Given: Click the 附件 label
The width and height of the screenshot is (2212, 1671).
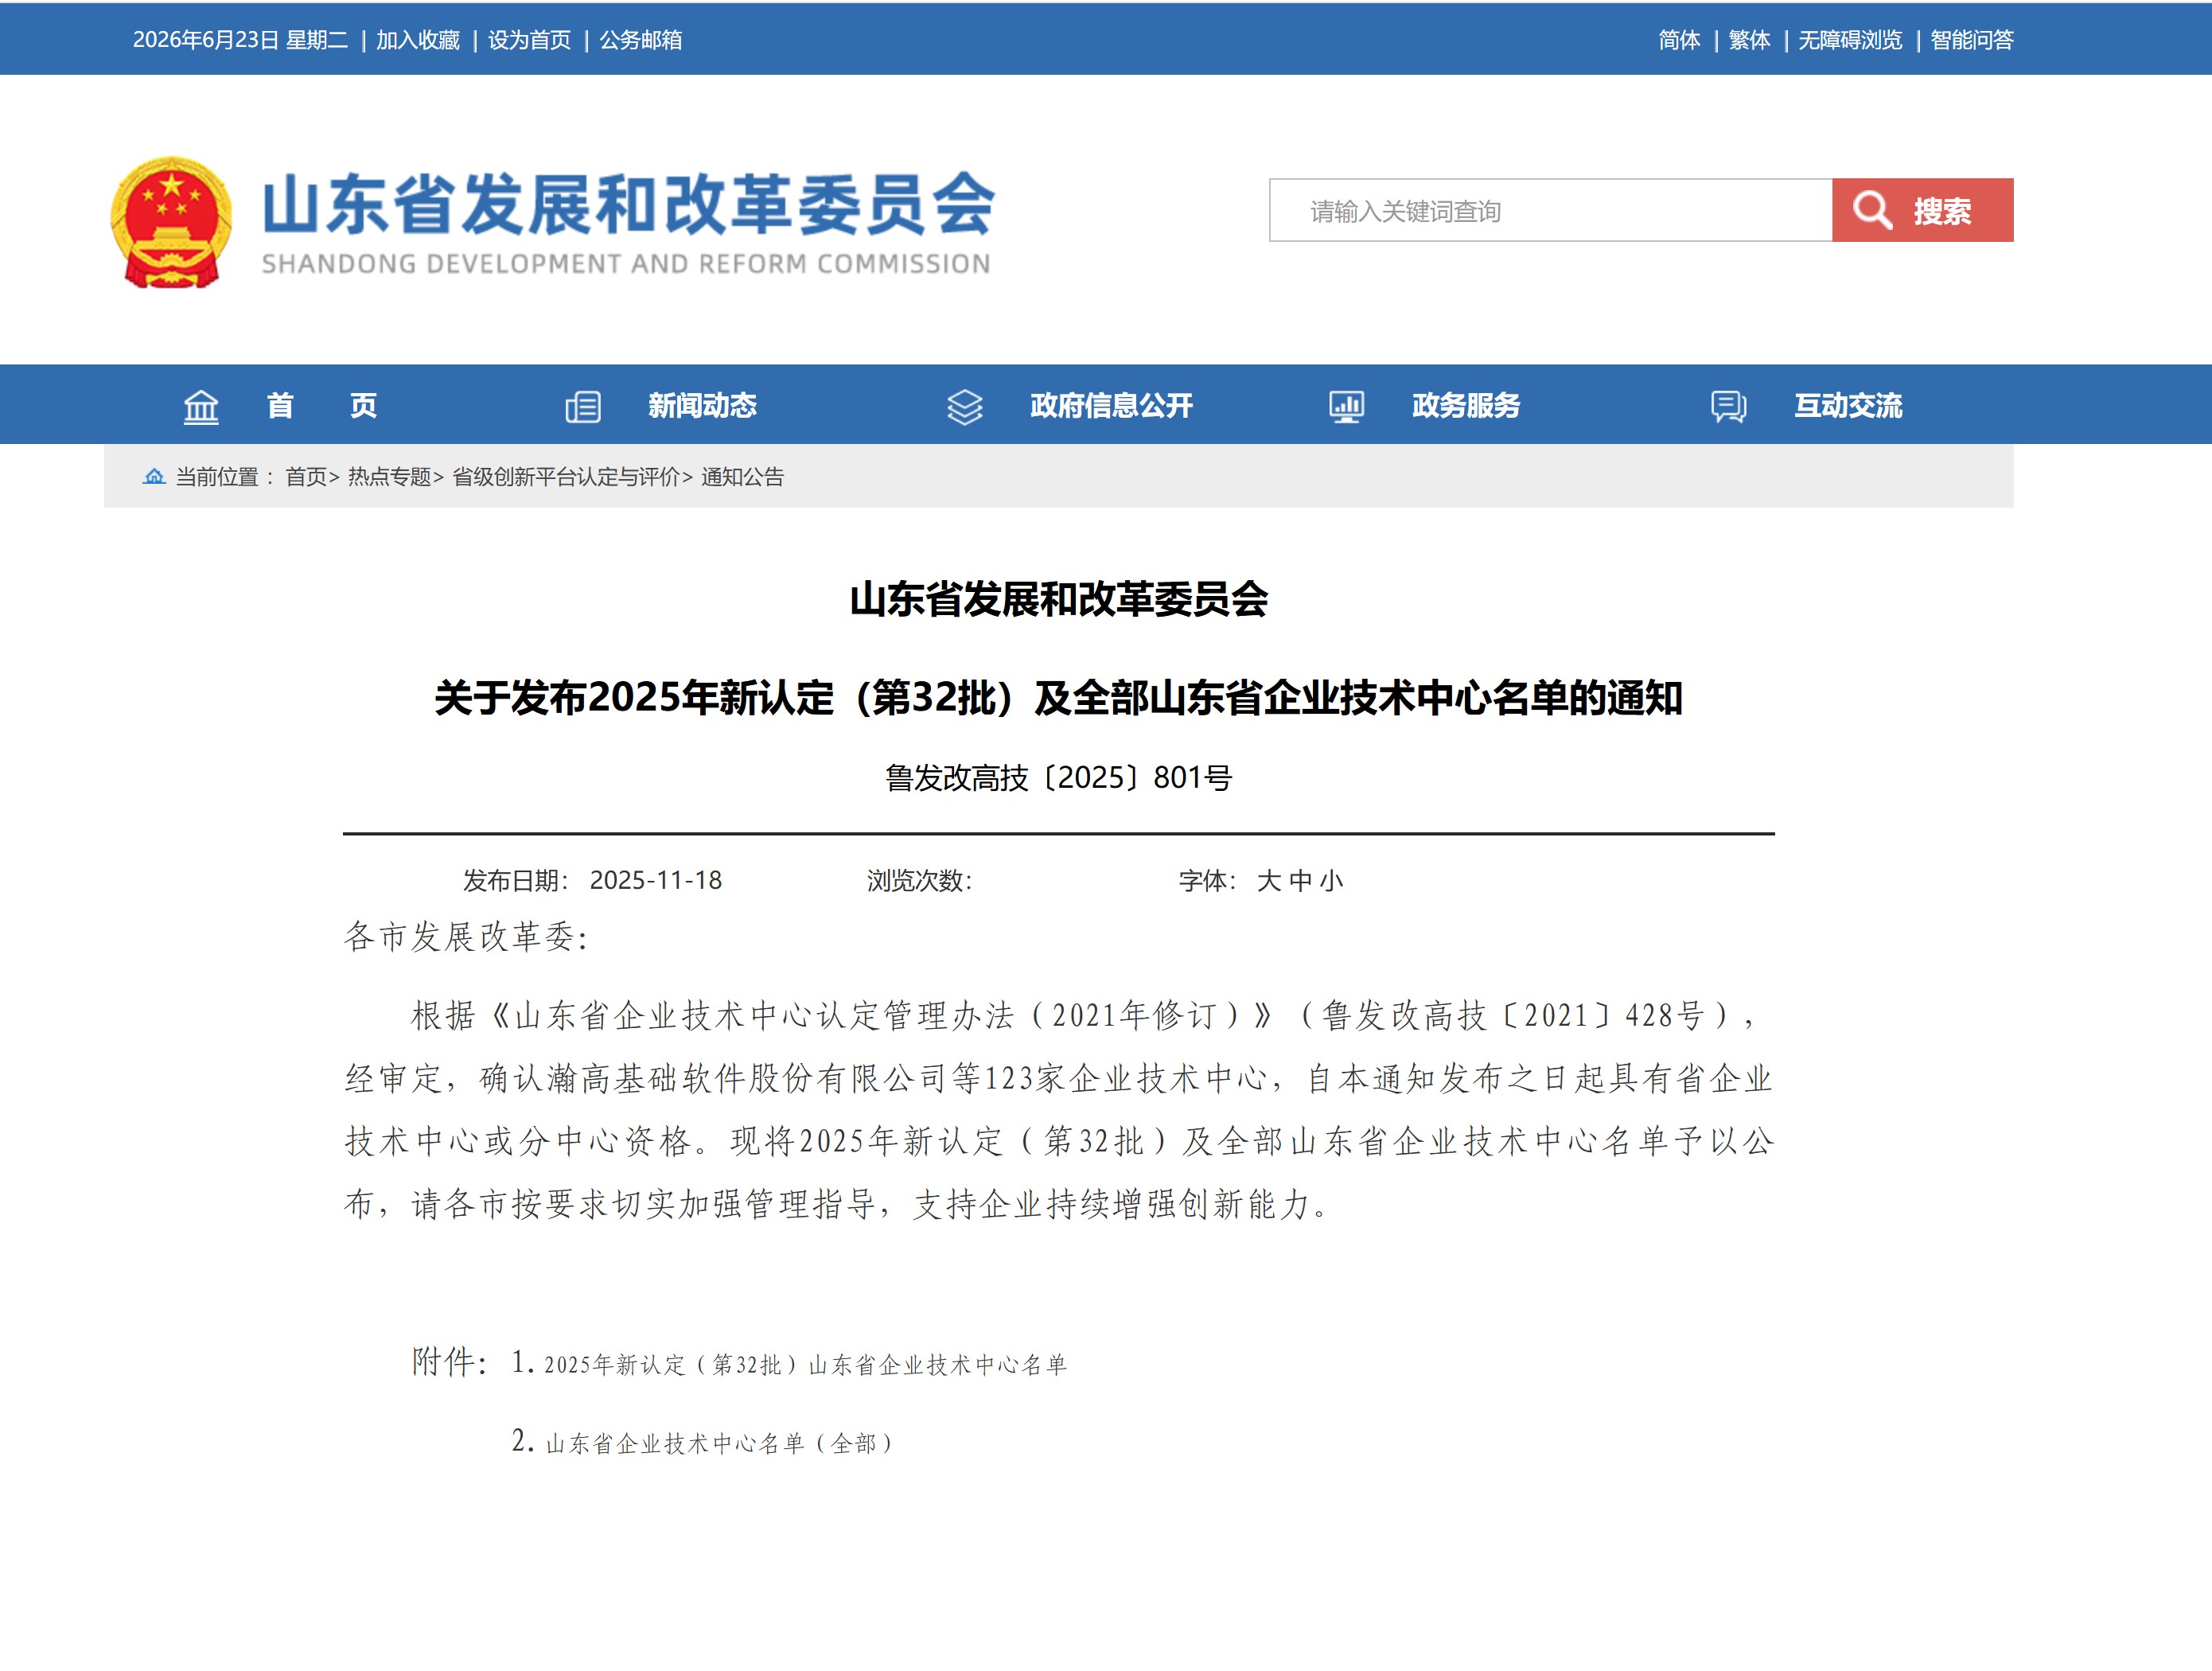Looking at the screenshot, I should (x=449, y=1362).
